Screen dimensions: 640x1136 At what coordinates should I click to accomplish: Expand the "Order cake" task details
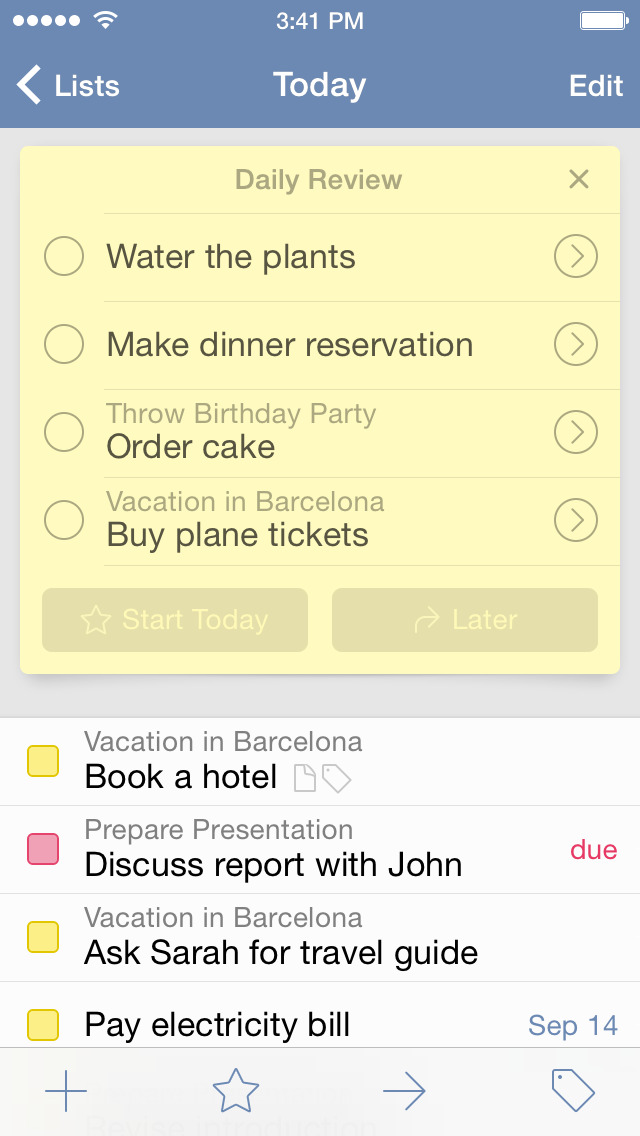click(x=575, y=432)
